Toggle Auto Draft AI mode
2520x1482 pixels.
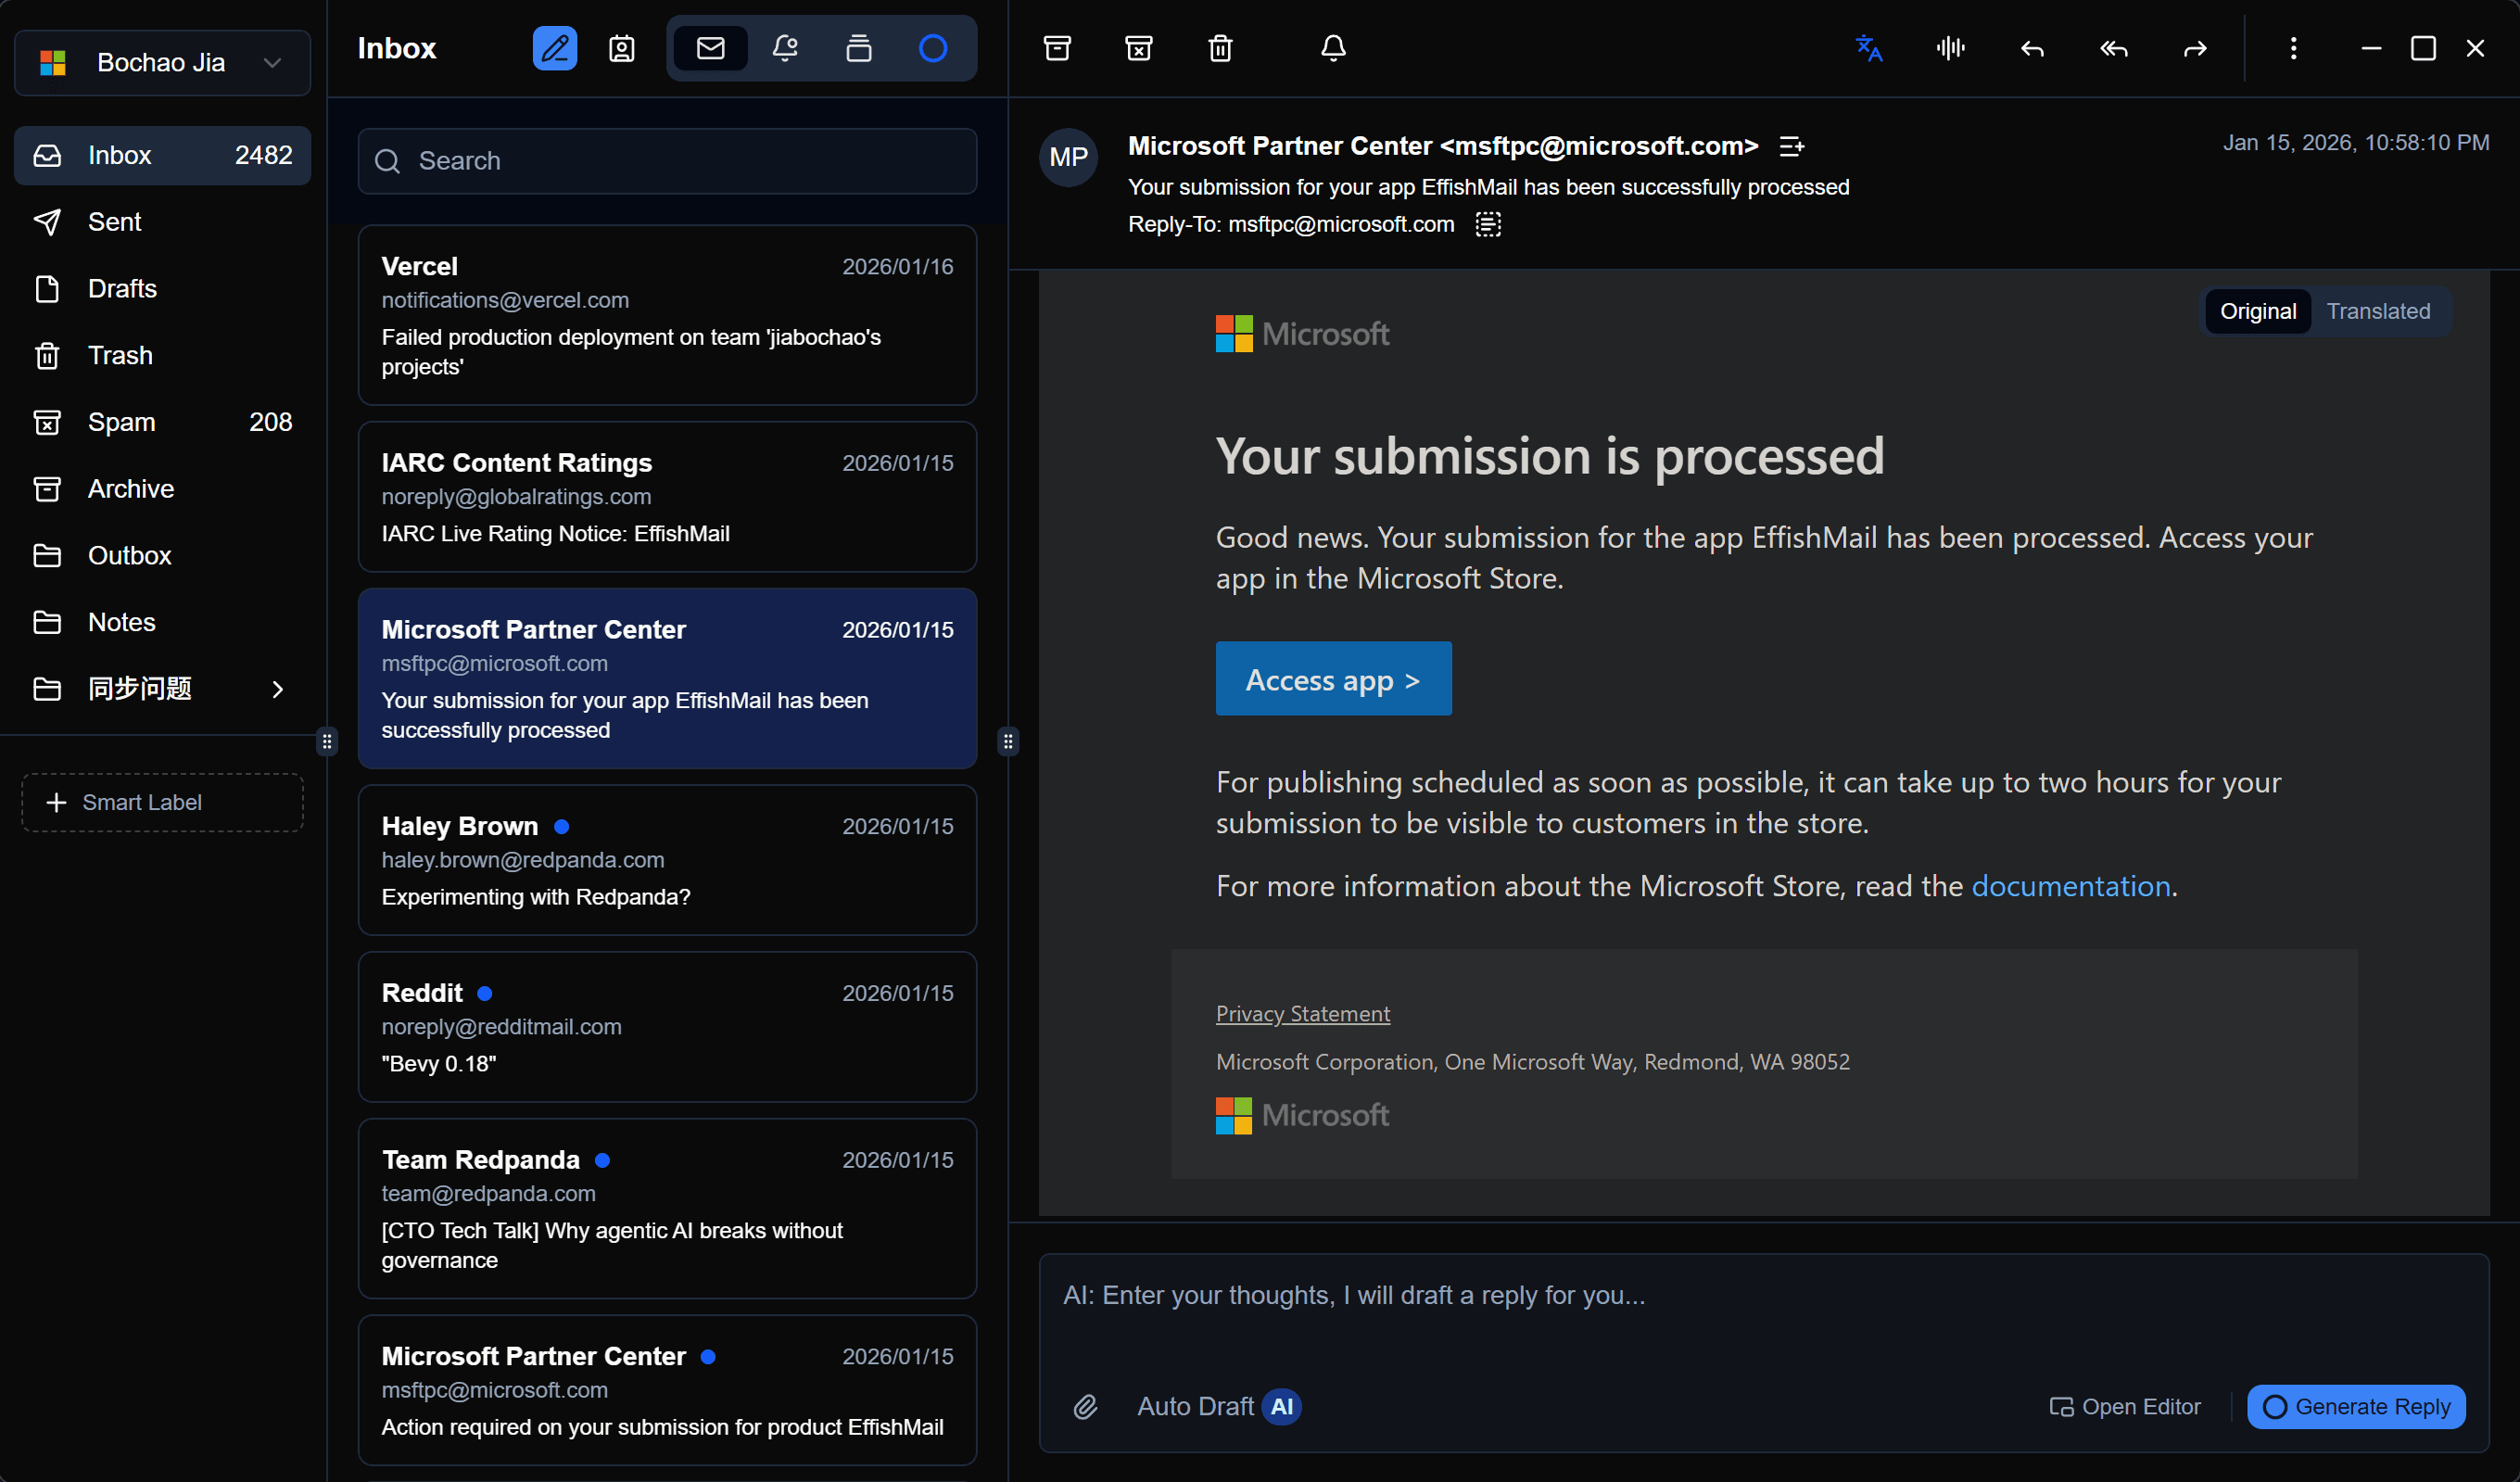tap(1217, 1407)
